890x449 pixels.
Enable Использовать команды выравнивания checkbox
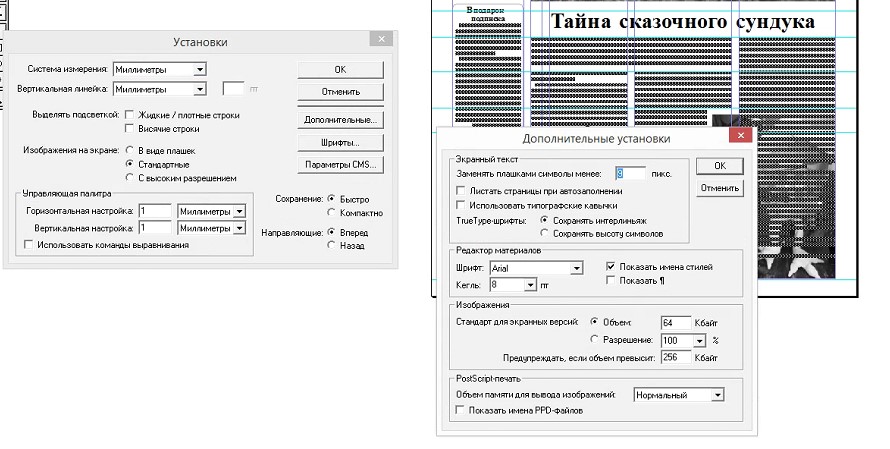coord(28,245)
